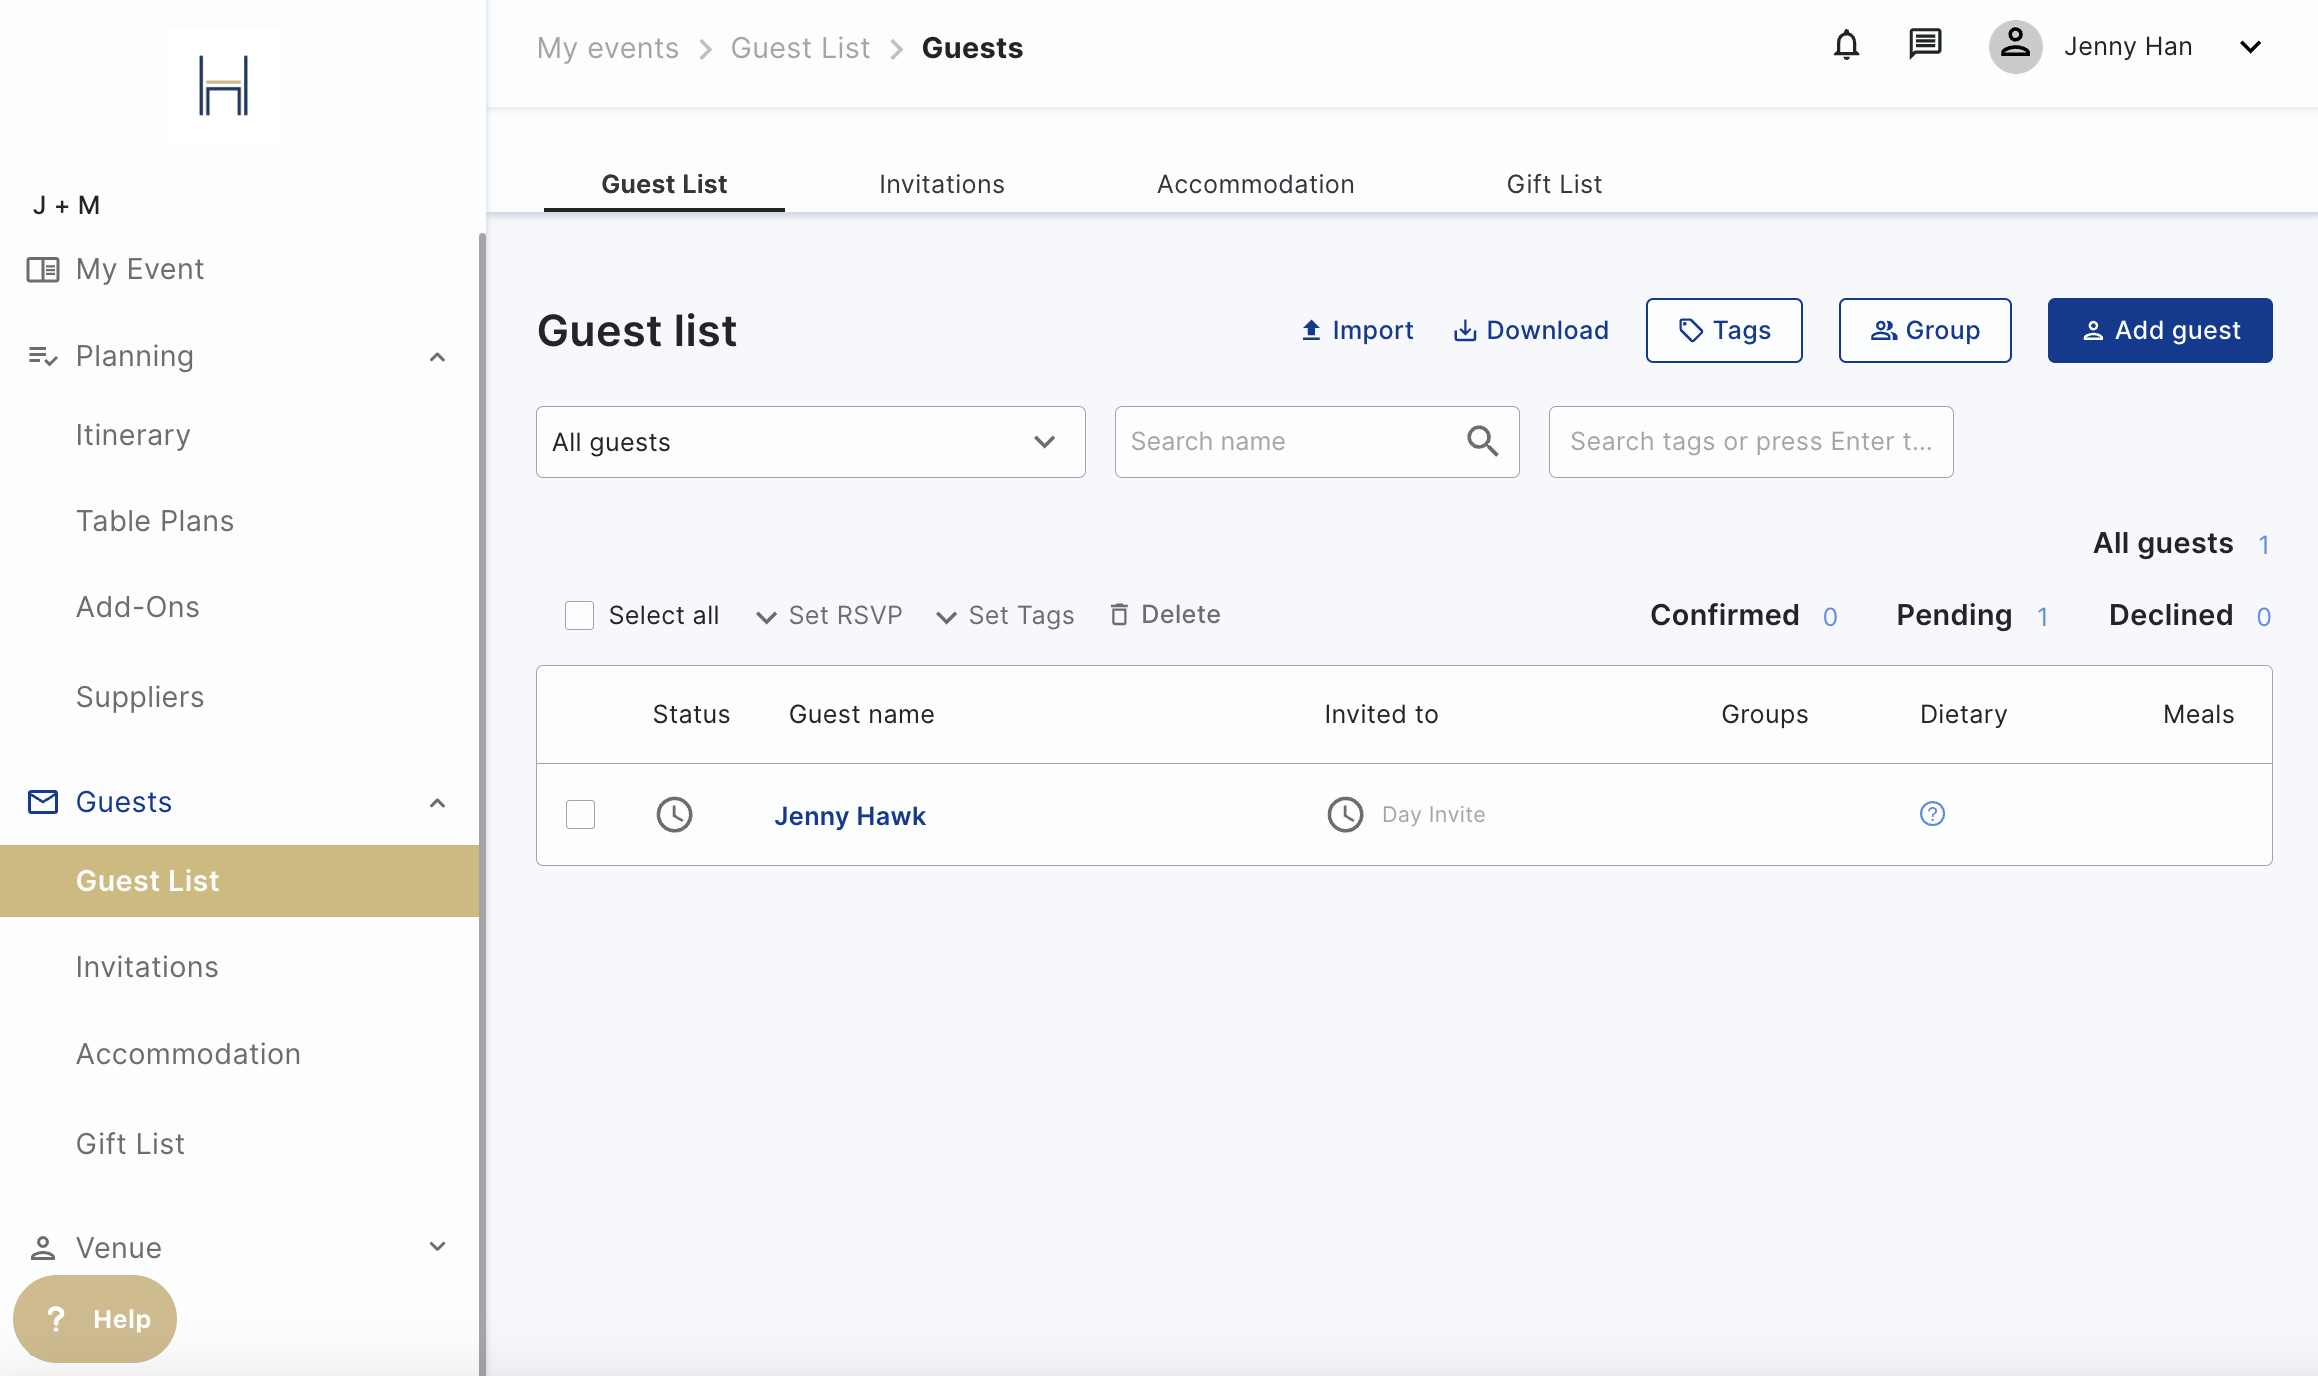Open the All guests filter dropdown

coord(810,442)
